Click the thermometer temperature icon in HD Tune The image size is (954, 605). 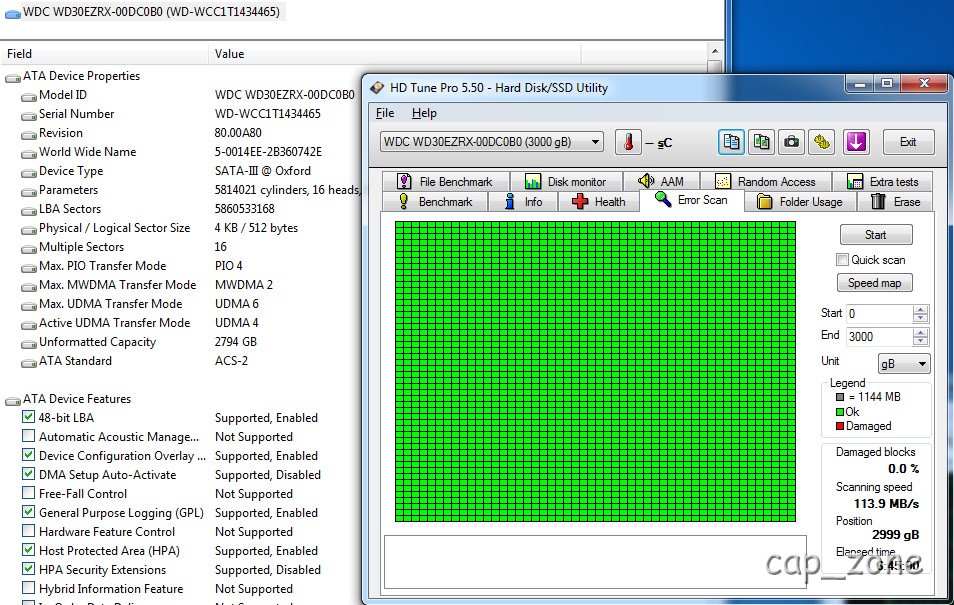click(628, 142)
